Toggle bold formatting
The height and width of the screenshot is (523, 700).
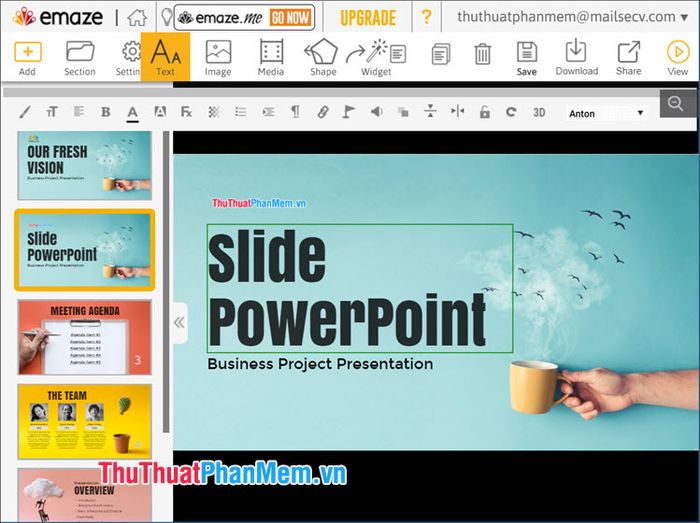click(106, 112)
